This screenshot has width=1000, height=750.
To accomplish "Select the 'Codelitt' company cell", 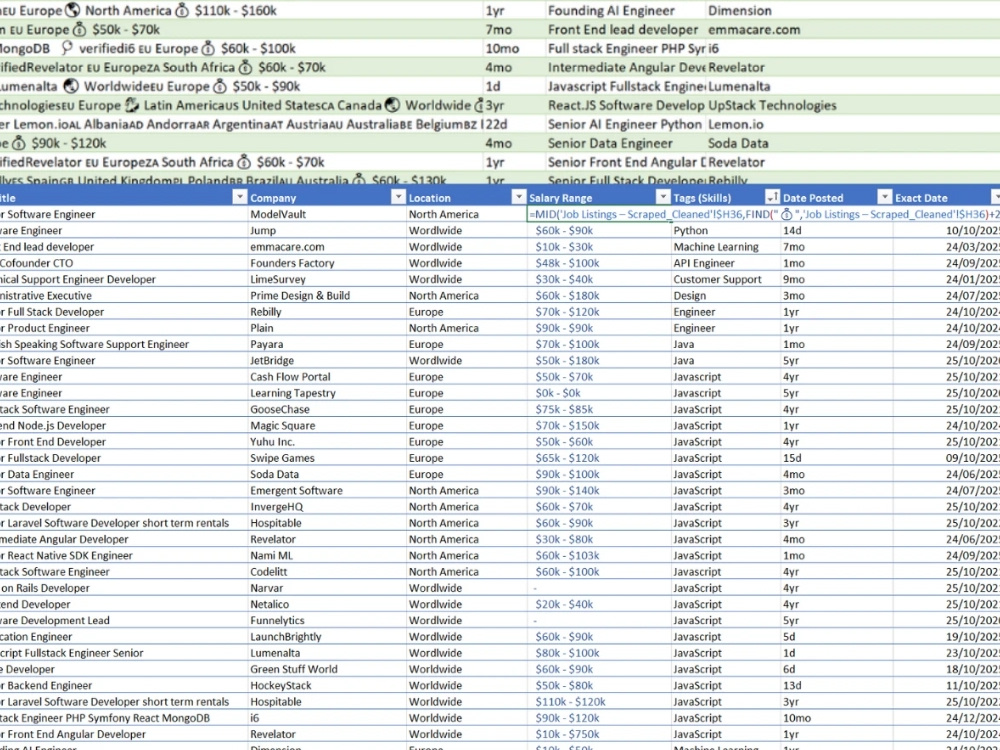I will pyautogui.click(x=327, y=572).
